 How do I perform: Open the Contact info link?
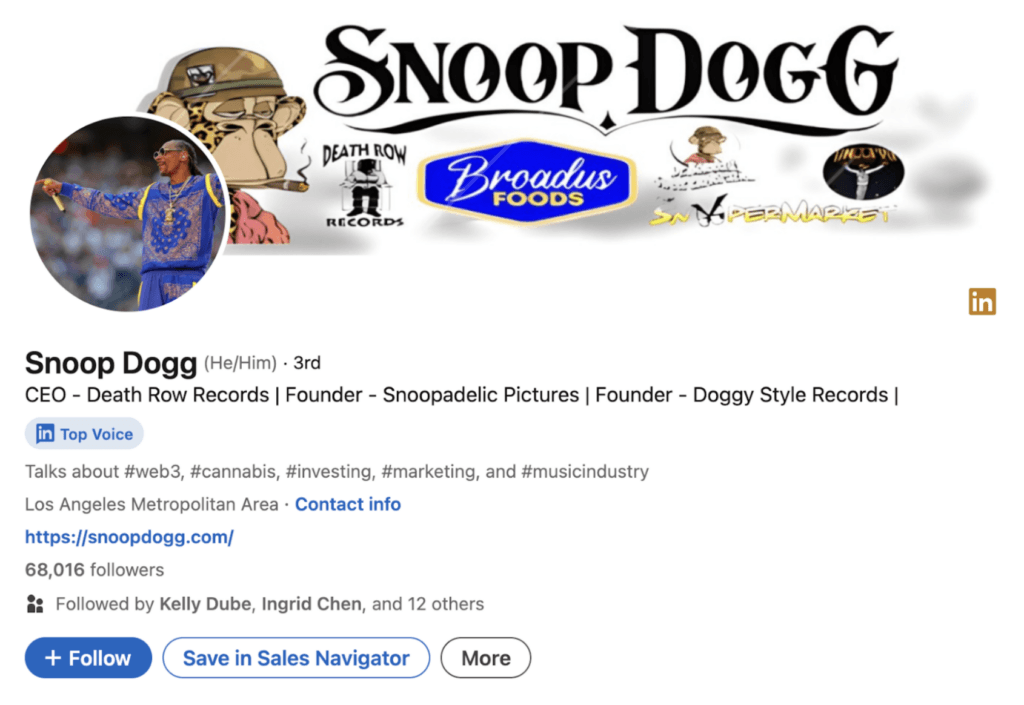click(x=348, y=504)
